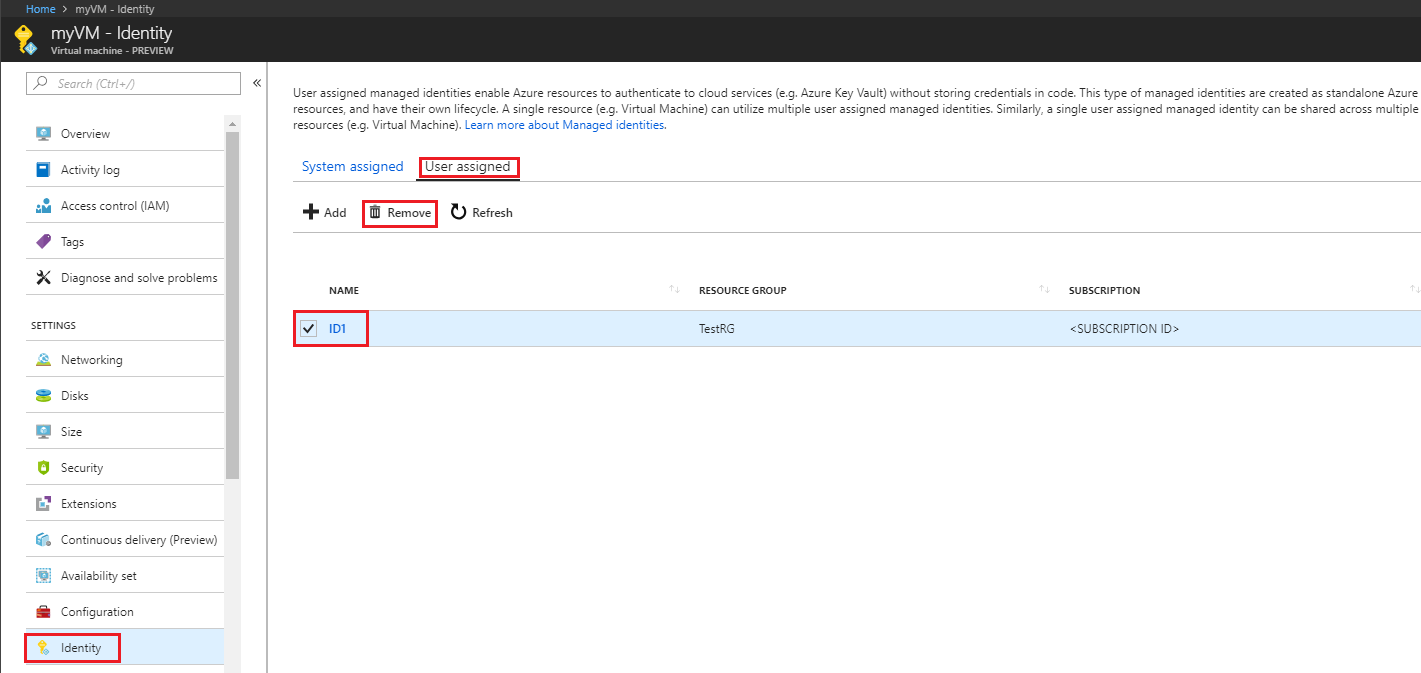Click Refresh button label

click(x=492, y=213)
